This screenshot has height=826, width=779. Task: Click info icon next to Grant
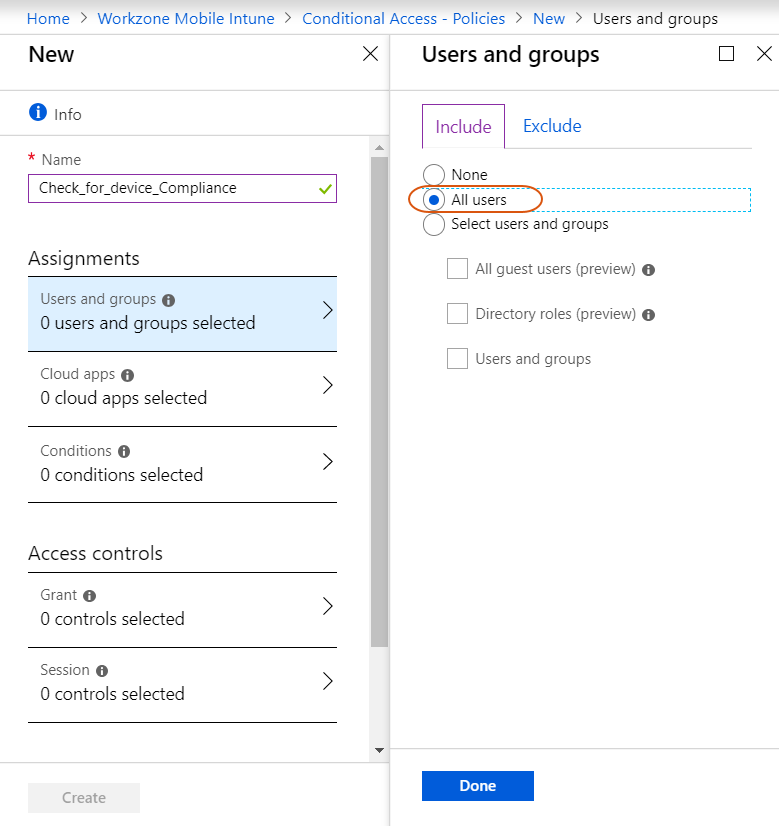coord(90,596)
